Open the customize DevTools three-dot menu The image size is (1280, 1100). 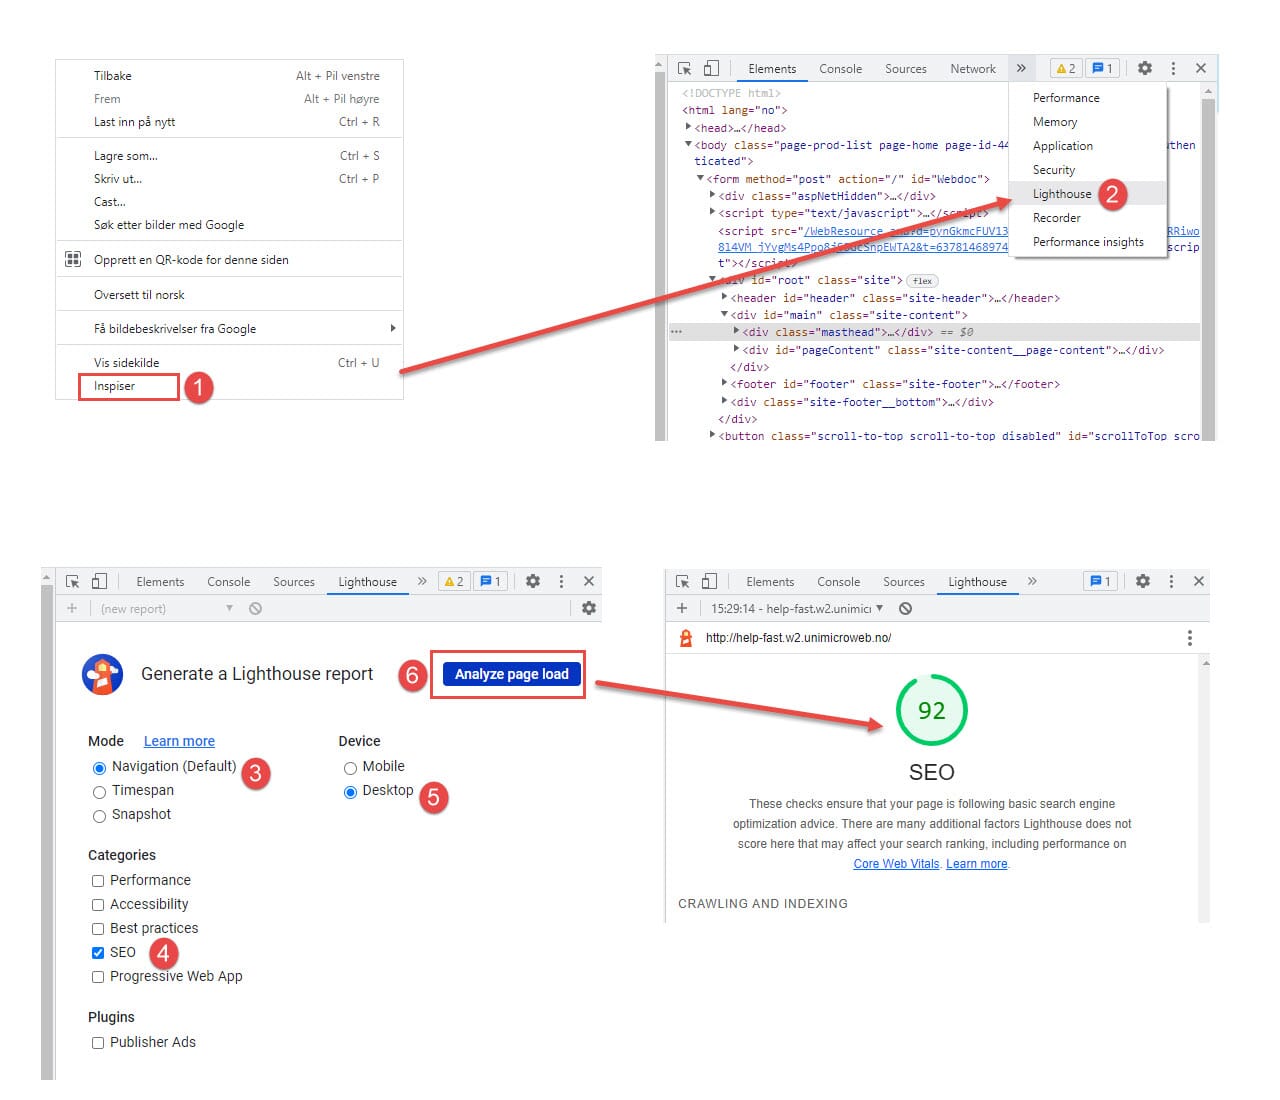[x=1173, y=68]
